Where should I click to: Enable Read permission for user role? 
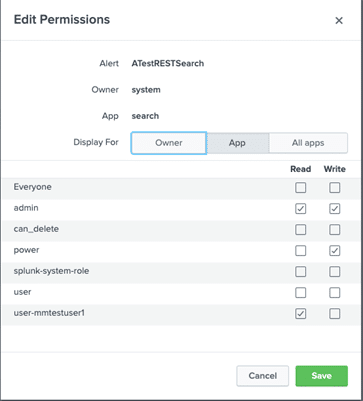coord(301,293)
